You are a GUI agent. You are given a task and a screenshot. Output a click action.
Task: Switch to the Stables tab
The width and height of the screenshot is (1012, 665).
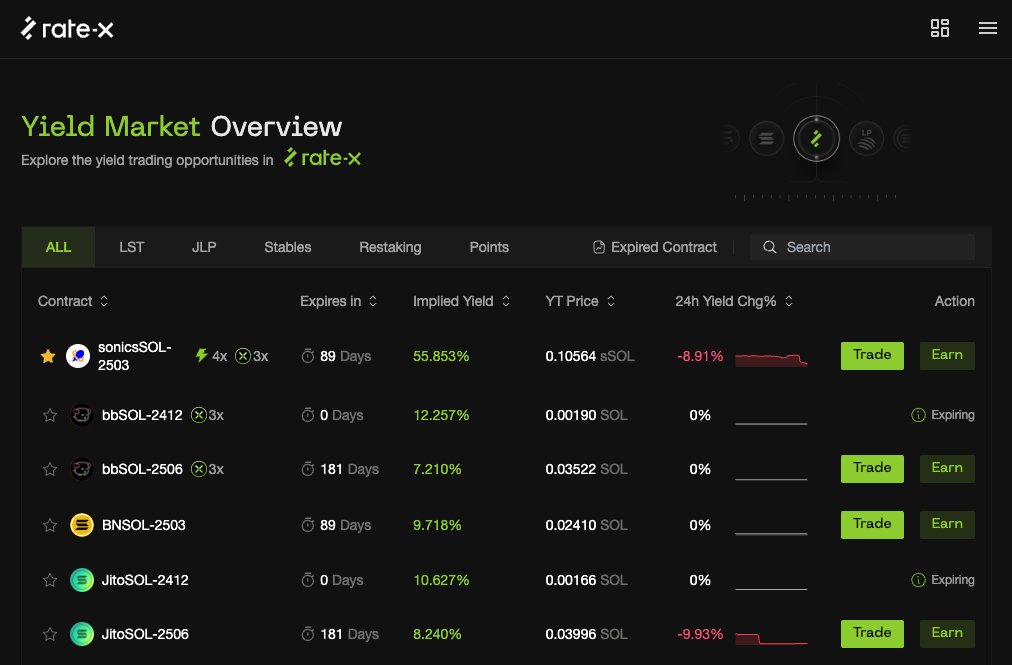[287, 247]
